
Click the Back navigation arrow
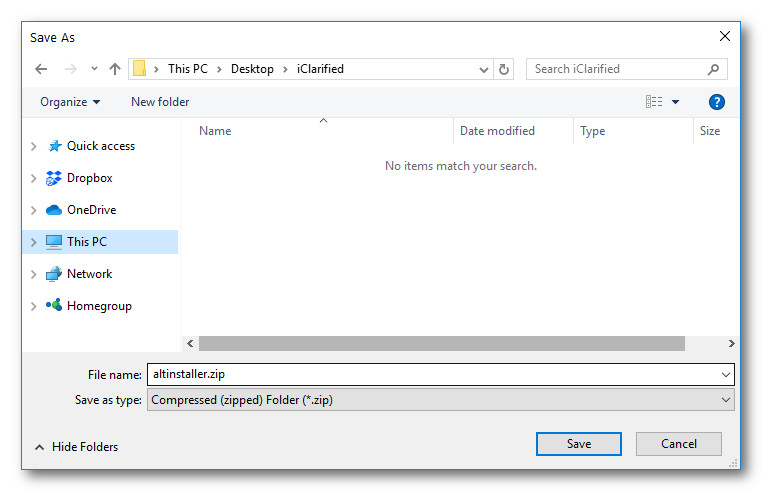pyautogui.click(x=41, y=69)
